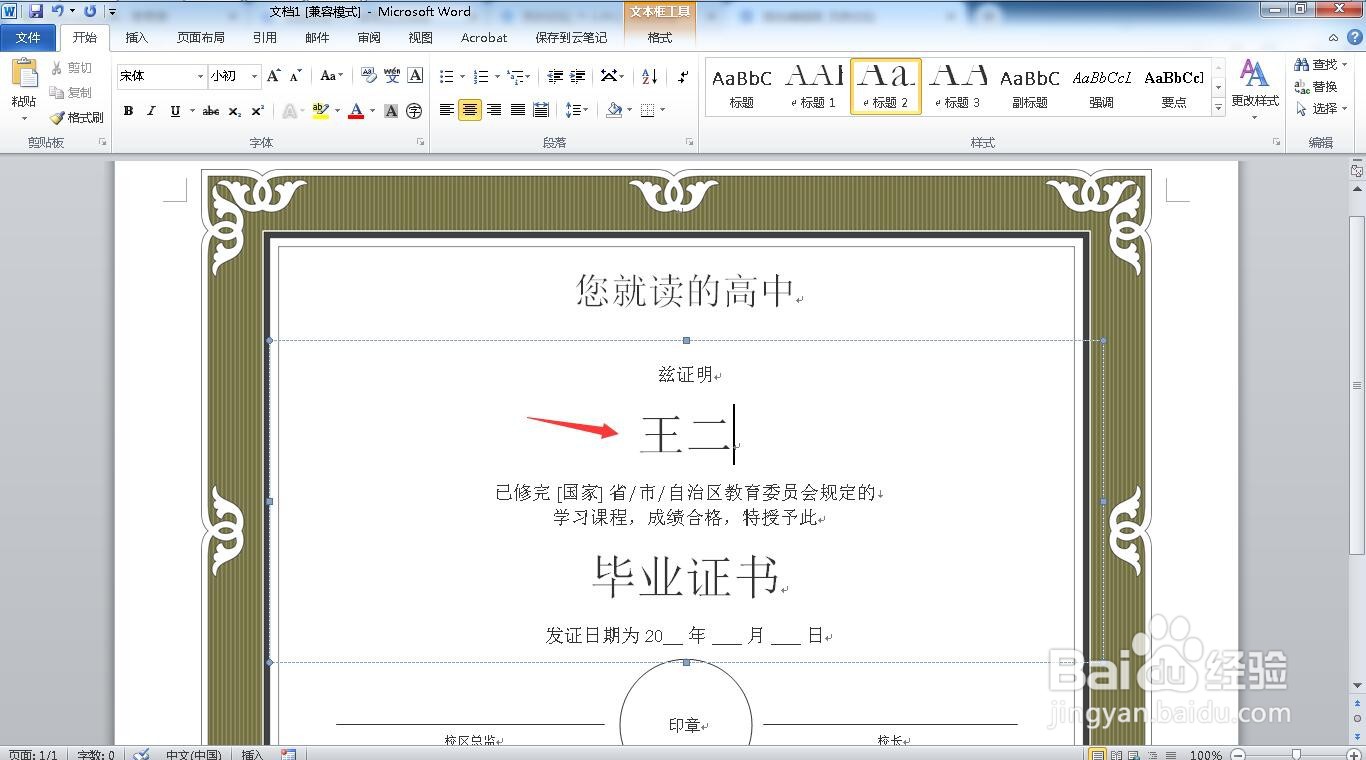Image resolution: width=1366 pixels, height=760 pixels.
Task: Click the font color red A button
Action: tap(355, 111)
